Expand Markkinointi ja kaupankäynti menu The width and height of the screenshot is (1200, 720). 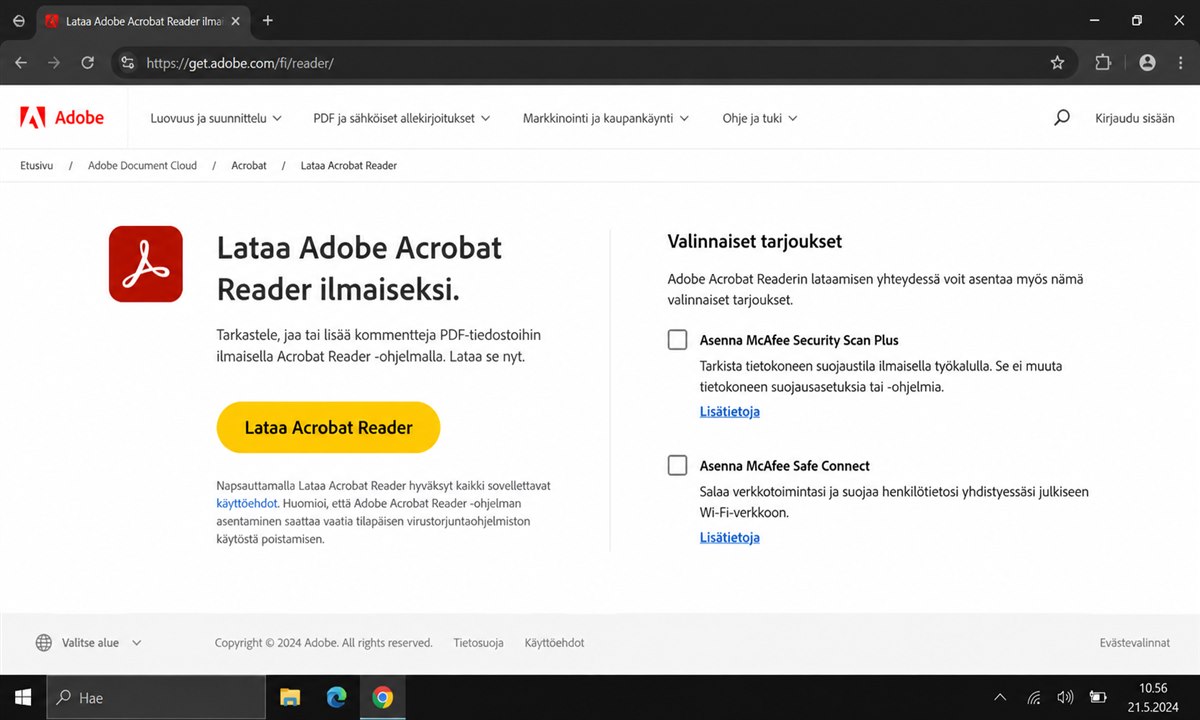point(606,118)
